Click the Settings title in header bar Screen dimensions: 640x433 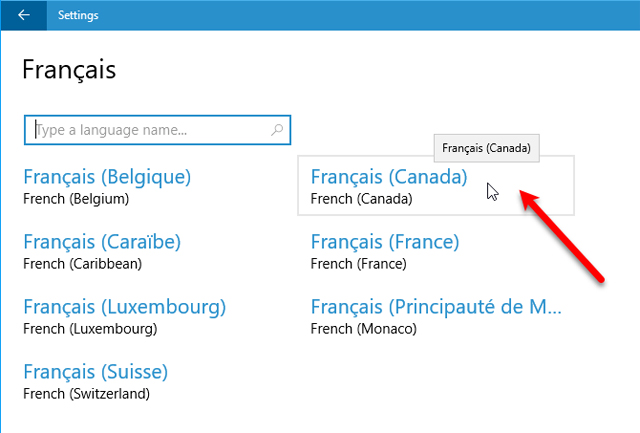click(78, 15)
